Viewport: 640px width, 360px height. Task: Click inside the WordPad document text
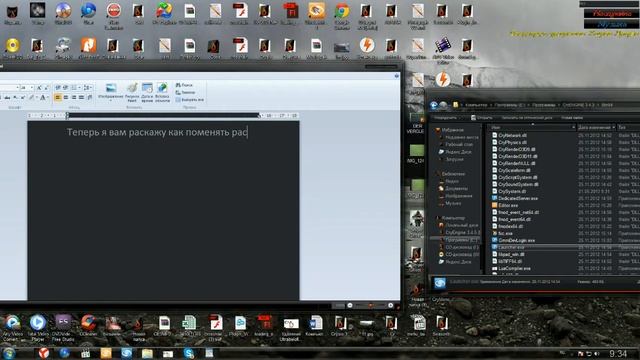[x=157, y=132]
